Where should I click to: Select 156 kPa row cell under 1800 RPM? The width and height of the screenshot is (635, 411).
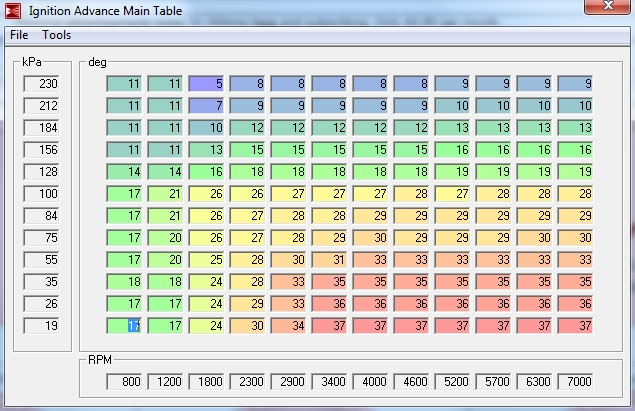click(x=206, y=150)
